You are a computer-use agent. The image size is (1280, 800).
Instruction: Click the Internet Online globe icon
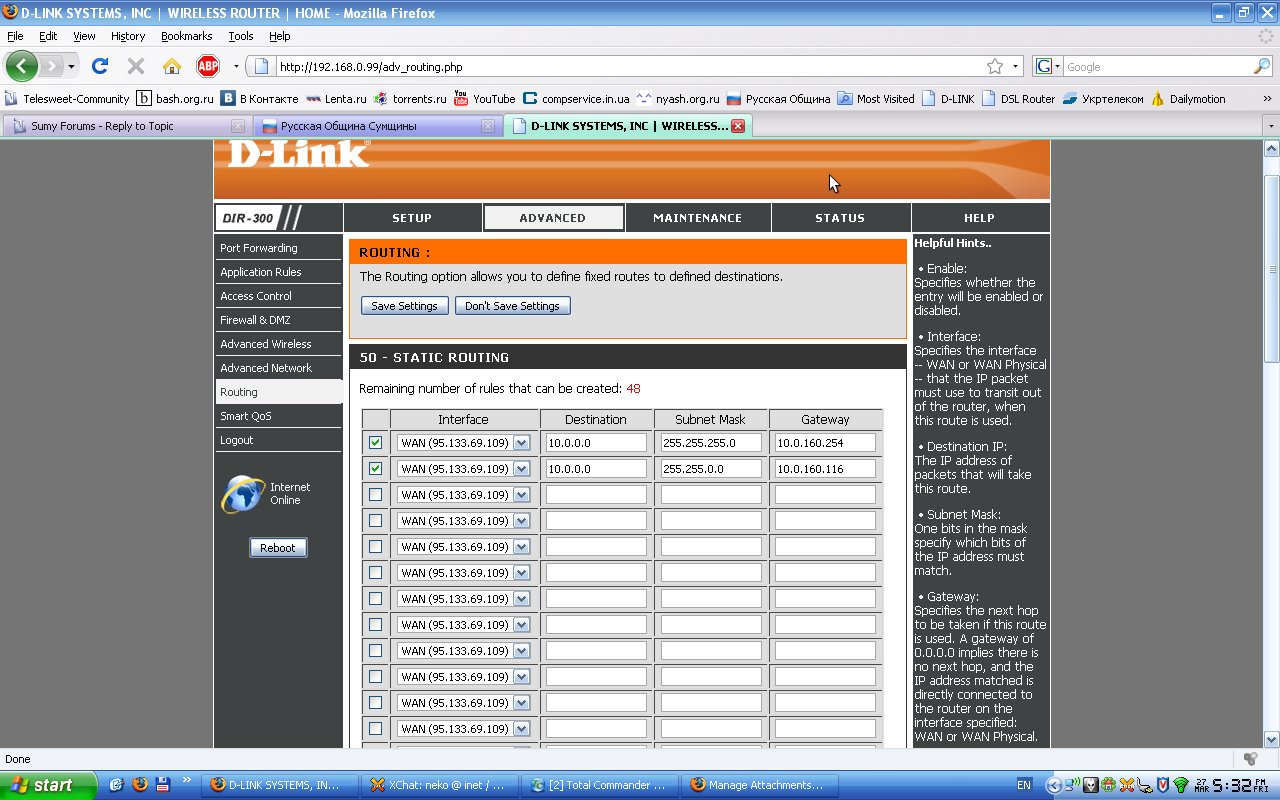pos(241,494)
